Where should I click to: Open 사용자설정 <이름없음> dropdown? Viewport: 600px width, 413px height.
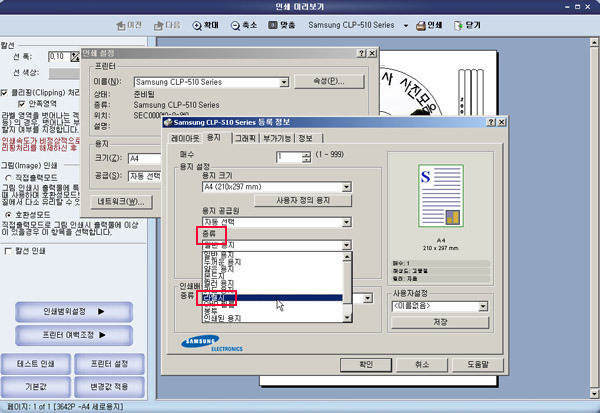click(483, 306)
